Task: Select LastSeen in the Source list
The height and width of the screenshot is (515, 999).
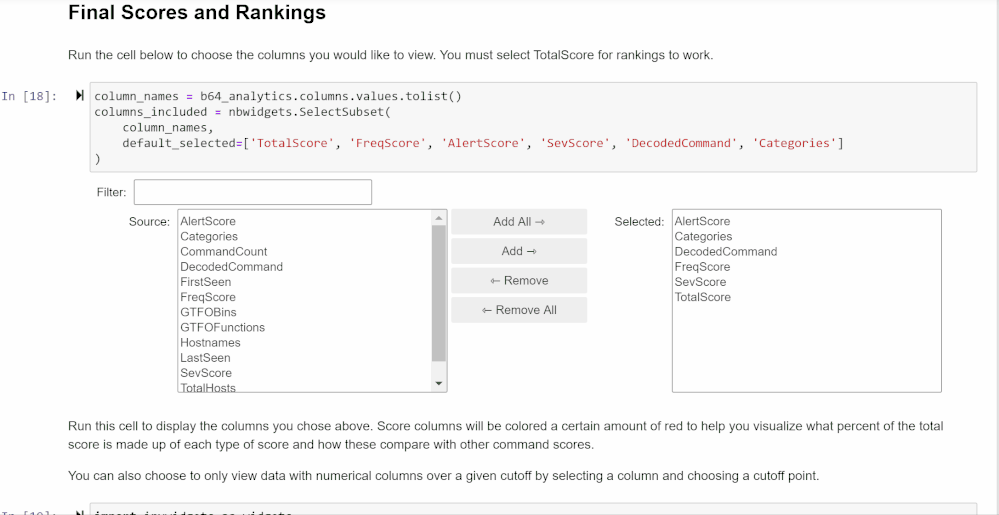Action: 205,357
